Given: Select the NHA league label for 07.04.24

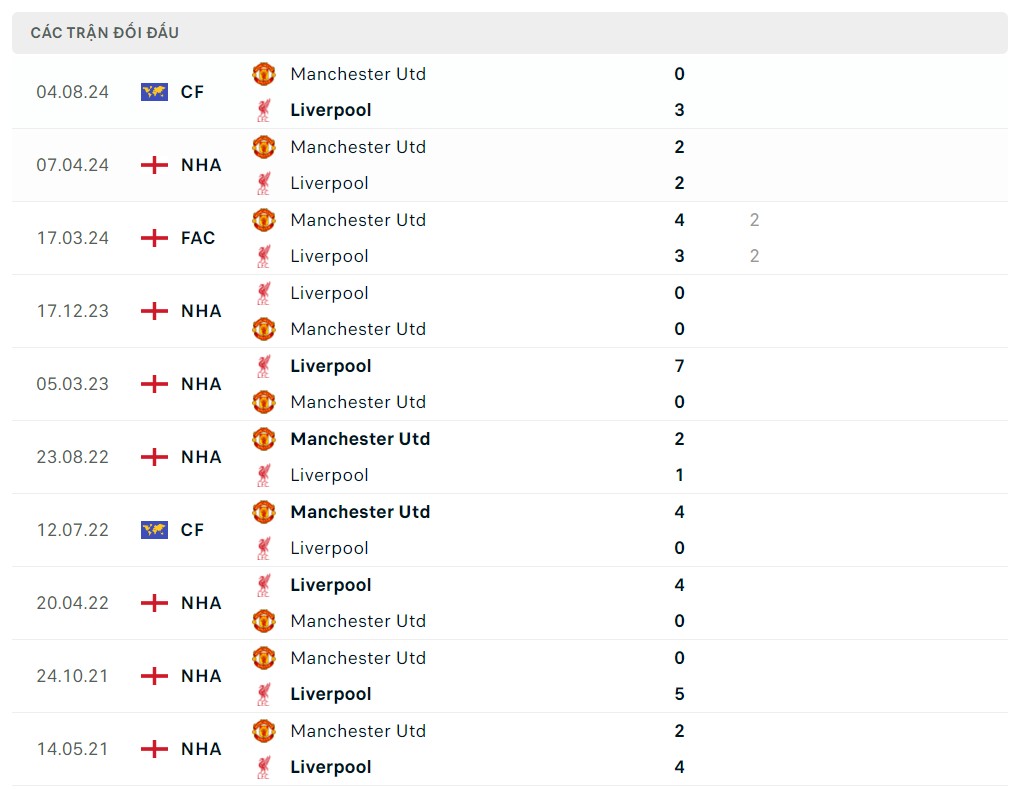Looking at the screenshot, I should (x=201, y=165).
